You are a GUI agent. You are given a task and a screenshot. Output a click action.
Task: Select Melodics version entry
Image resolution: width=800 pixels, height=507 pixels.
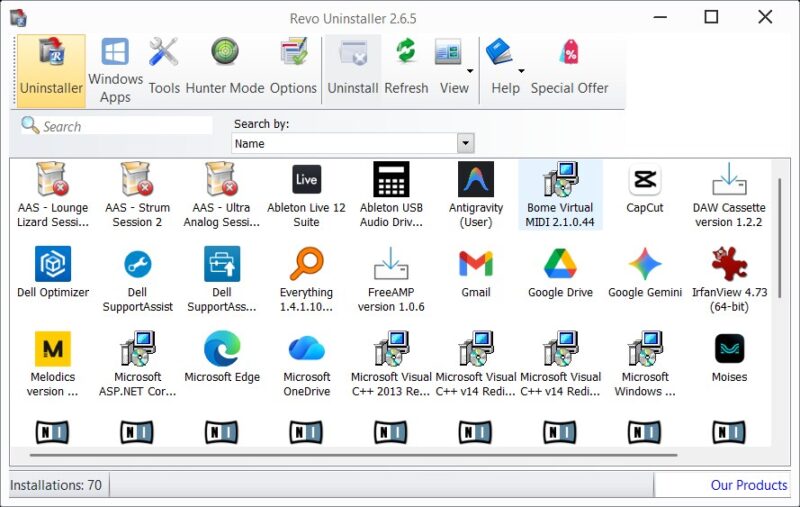pos(53,364)
